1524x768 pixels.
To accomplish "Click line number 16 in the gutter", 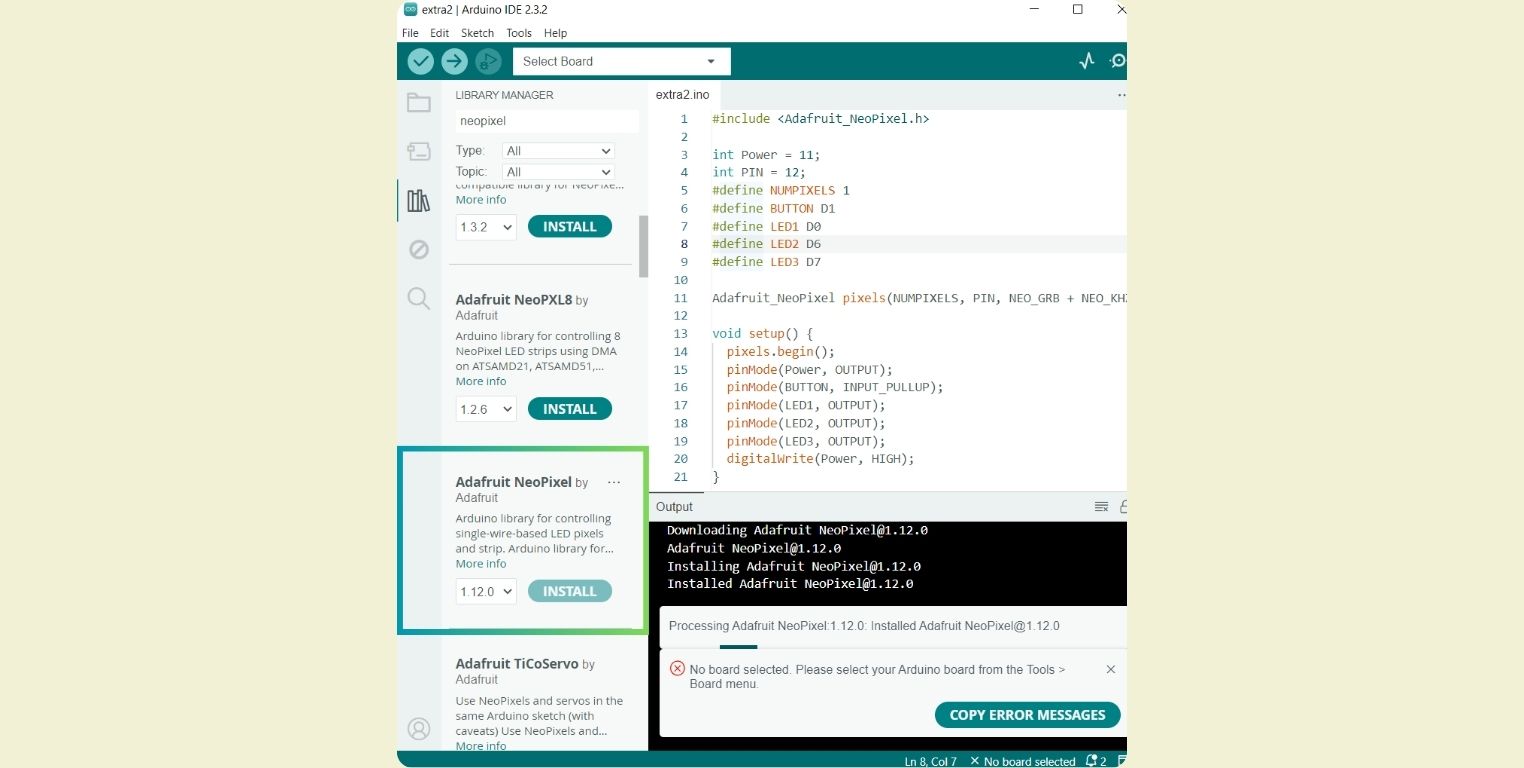I will [681, 387].
